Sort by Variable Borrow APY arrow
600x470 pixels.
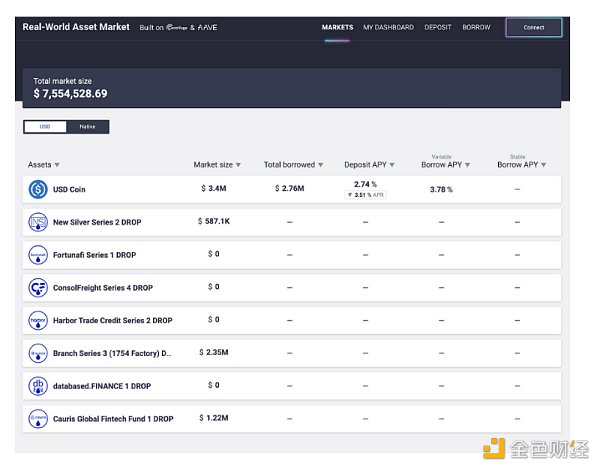point(467,165)
